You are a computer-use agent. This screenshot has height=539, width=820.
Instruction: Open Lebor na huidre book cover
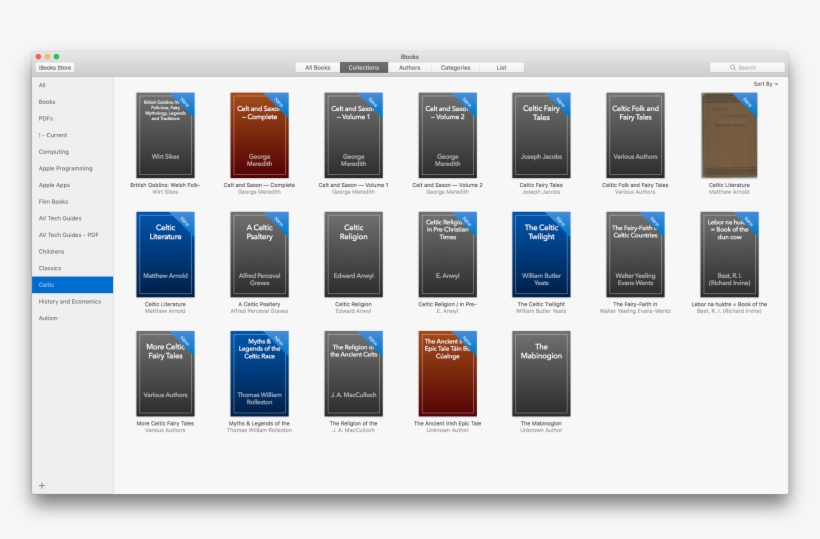(730, 255)
